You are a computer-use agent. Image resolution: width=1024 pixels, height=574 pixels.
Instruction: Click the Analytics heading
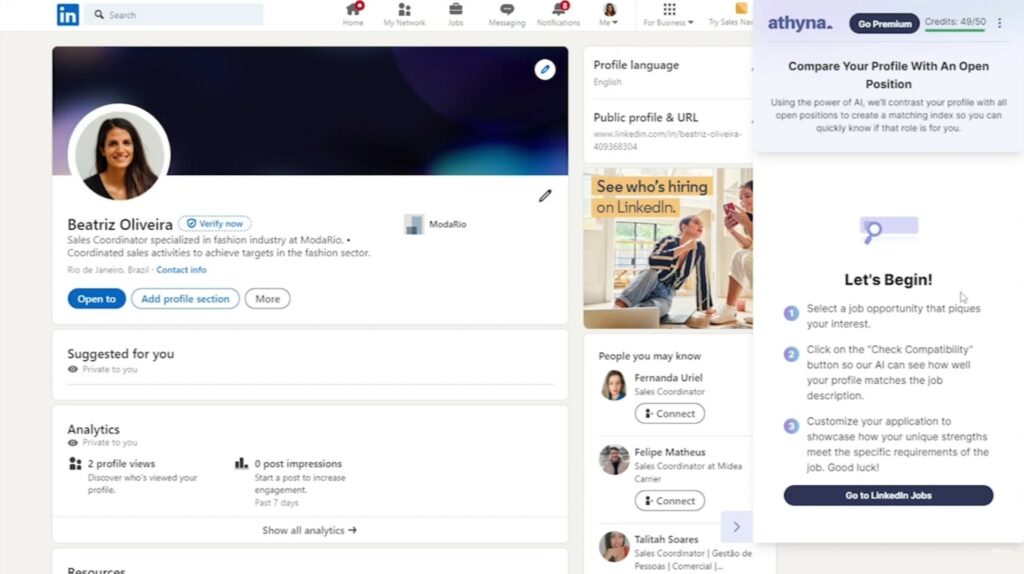(93, 429)
